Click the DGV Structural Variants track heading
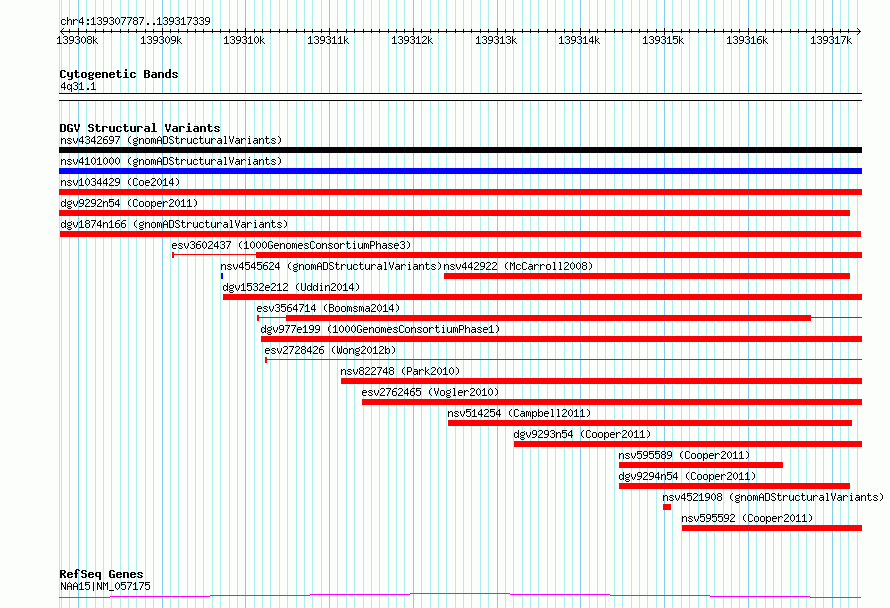This screenshot has width=890, height=608. (x=140, y=128)
